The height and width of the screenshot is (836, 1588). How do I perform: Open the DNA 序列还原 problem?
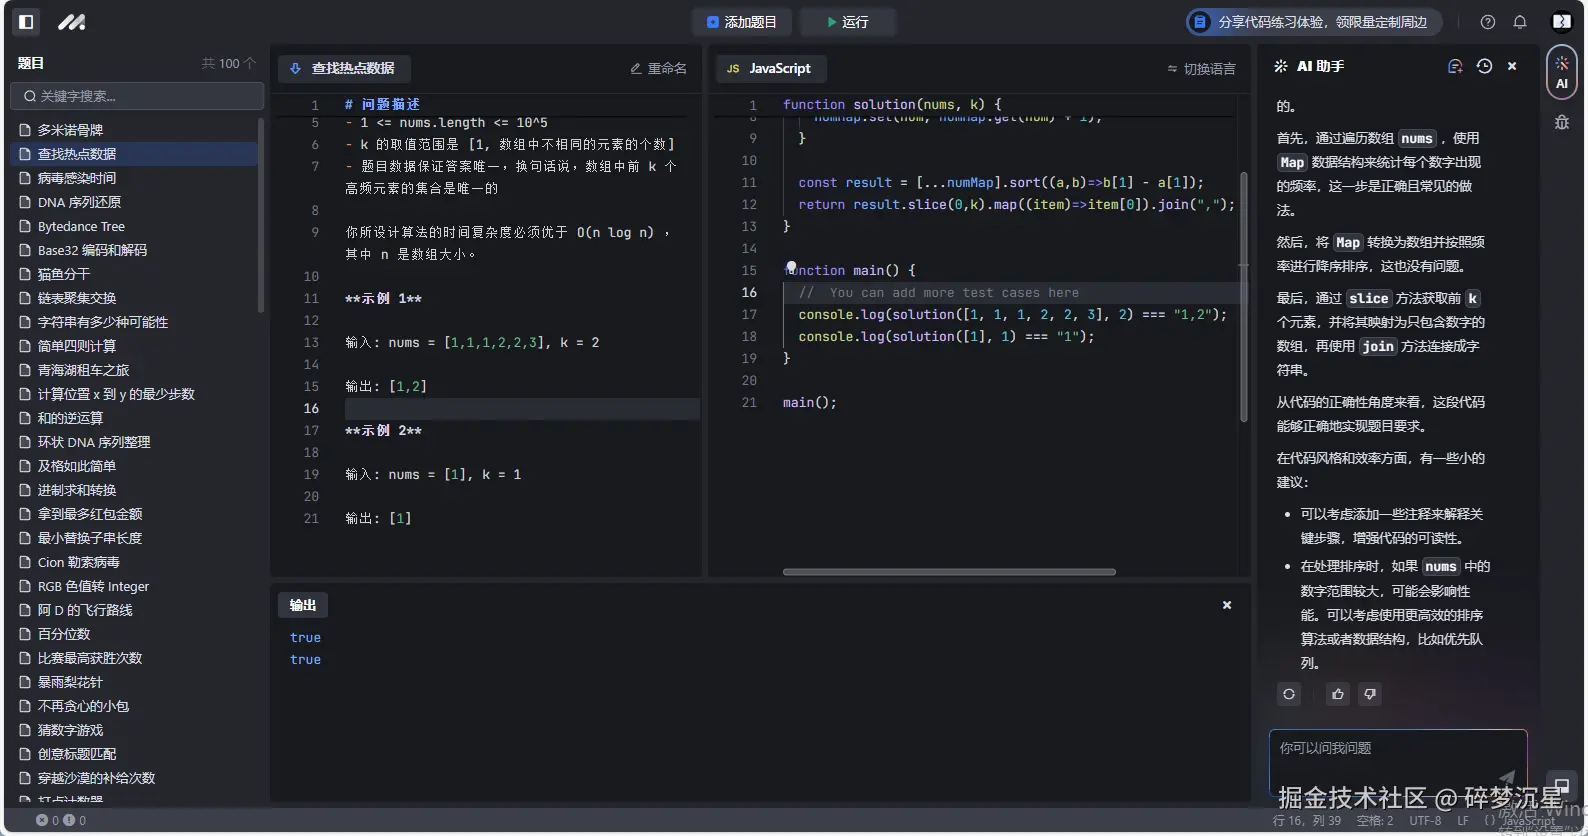(134, 202)
